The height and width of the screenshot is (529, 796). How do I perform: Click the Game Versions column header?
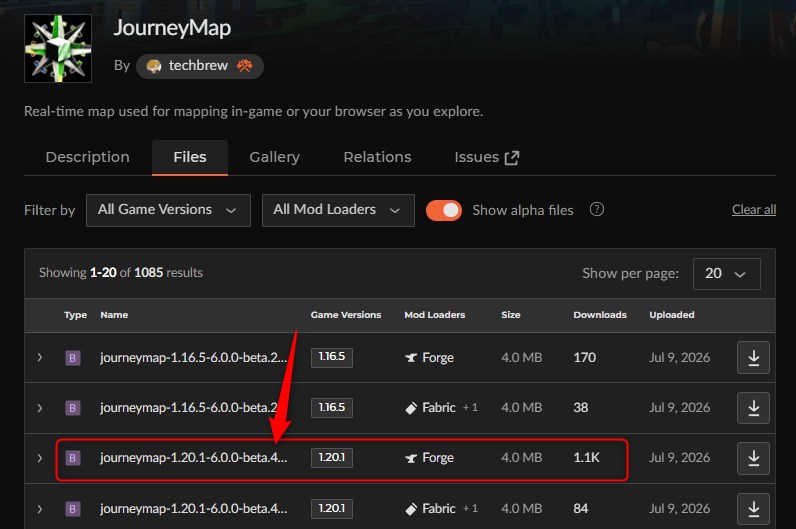(346, 315)
